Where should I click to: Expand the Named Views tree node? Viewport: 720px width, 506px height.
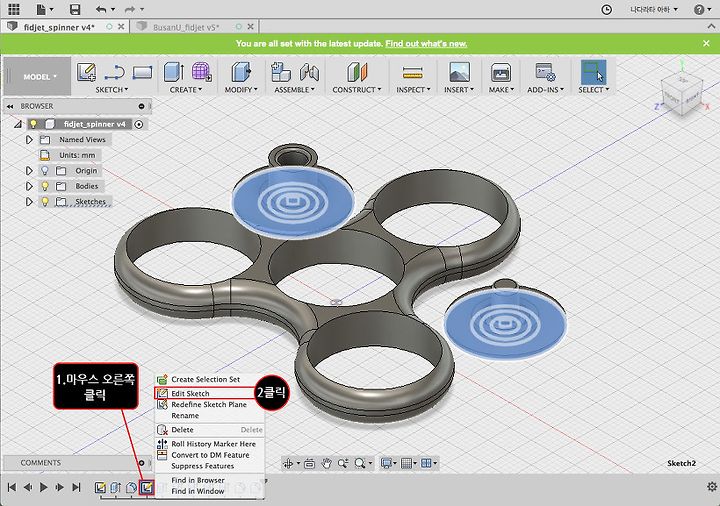(x=29, y=140)
